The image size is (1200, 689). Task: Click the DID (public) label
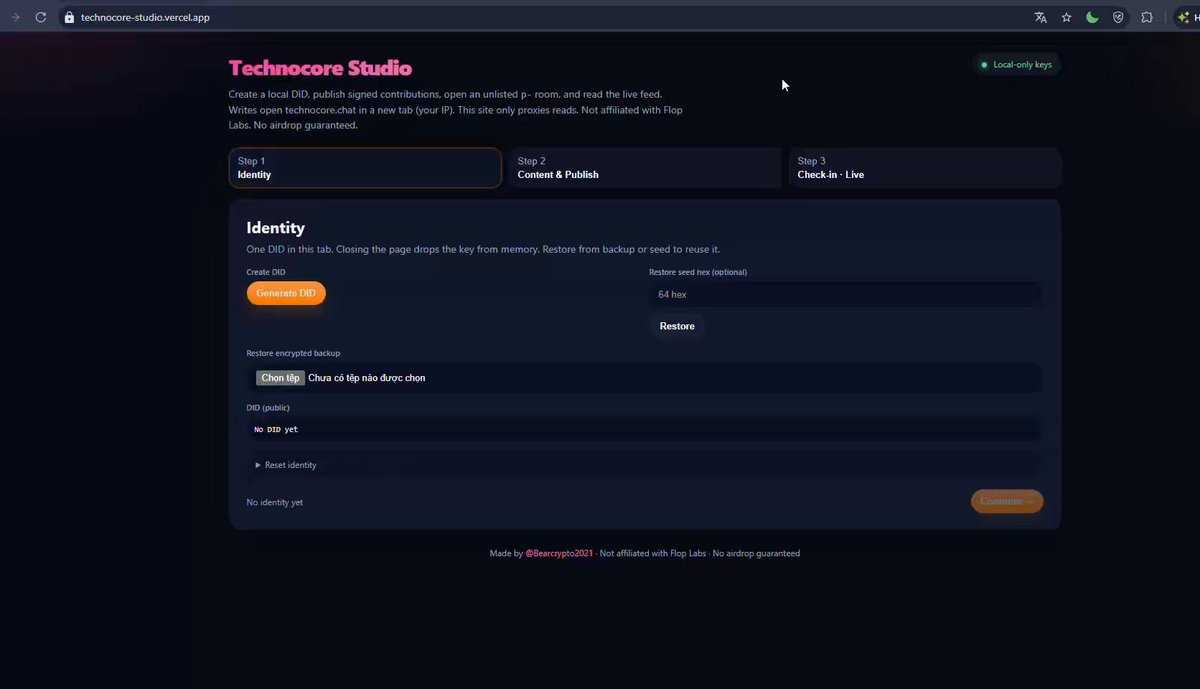[268, 408]
